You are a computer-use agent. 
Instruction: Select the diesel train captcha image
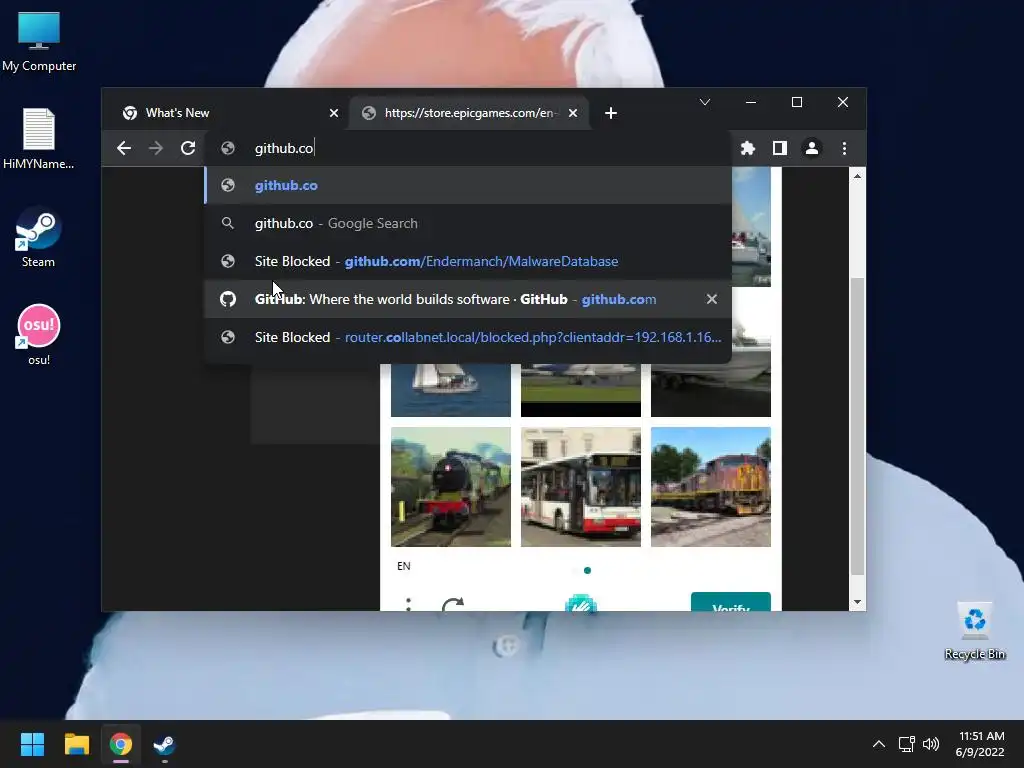pos(711,487)
